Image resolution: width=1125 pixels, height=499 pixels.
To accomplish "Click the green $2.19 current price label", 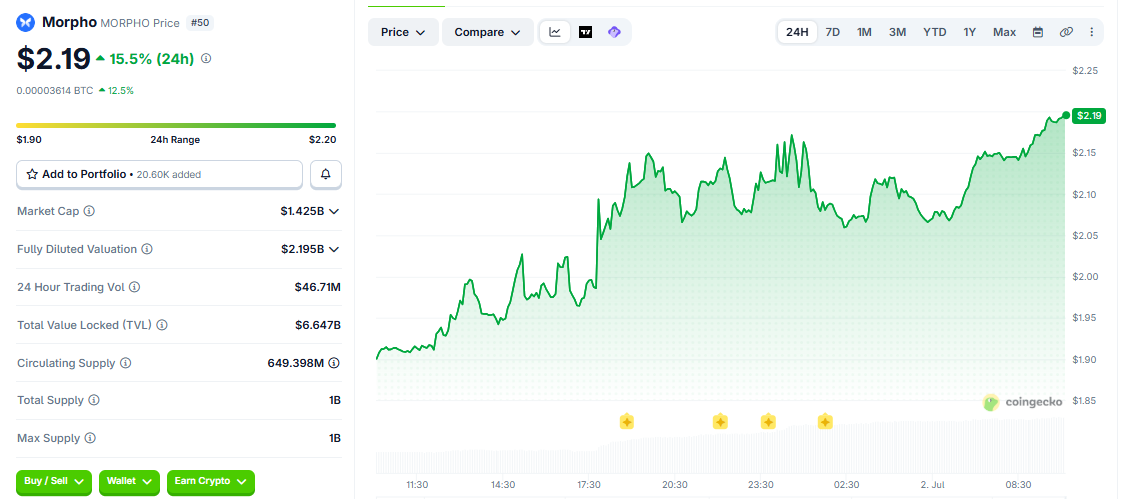I will [1088, 116].
